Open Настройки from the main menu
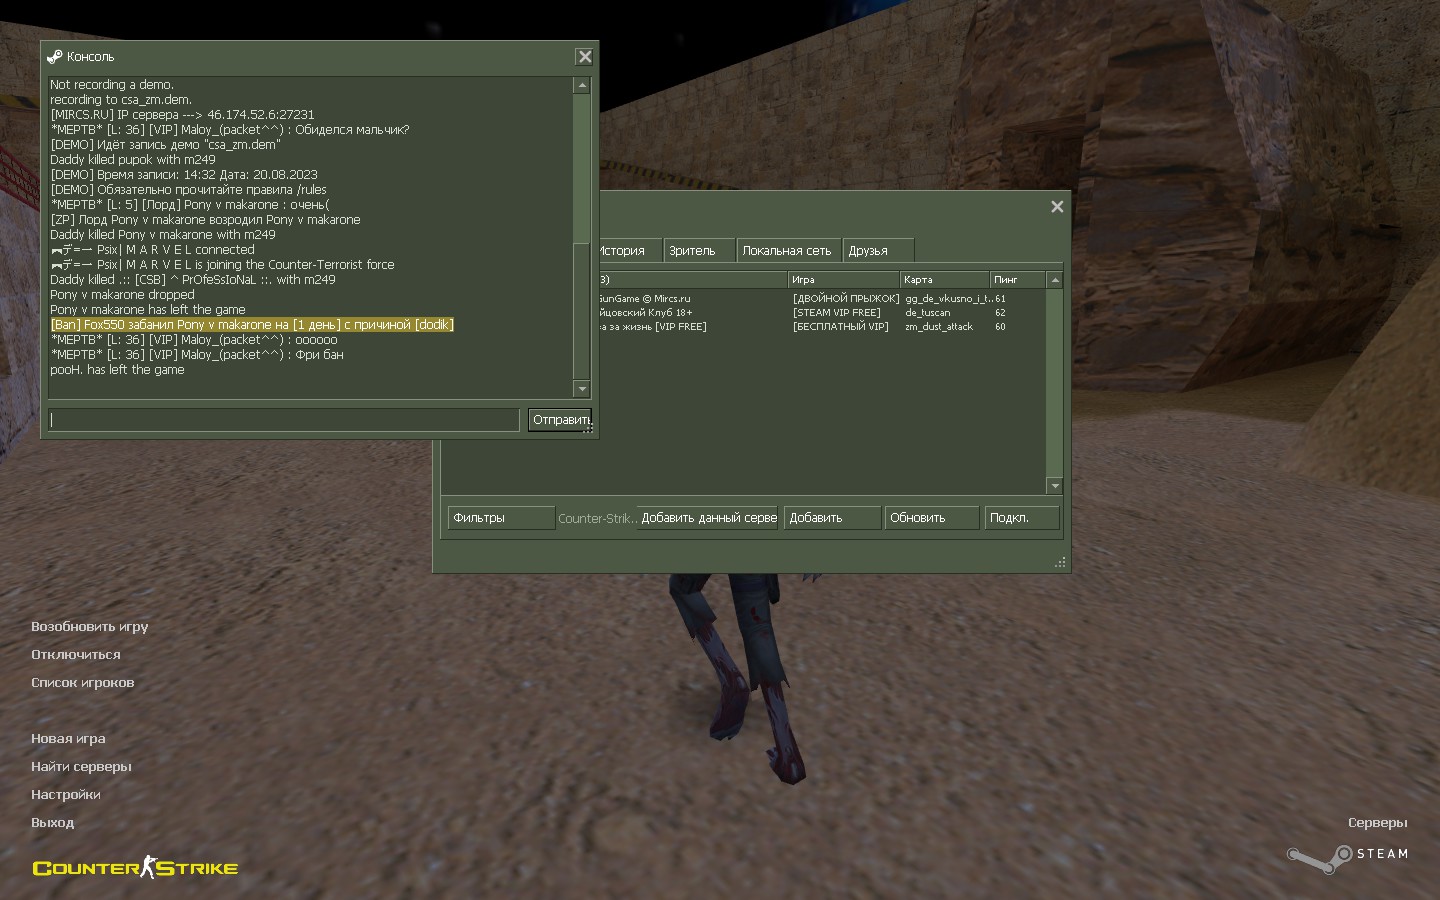The image size is (1440, 900). pos(66,795)
